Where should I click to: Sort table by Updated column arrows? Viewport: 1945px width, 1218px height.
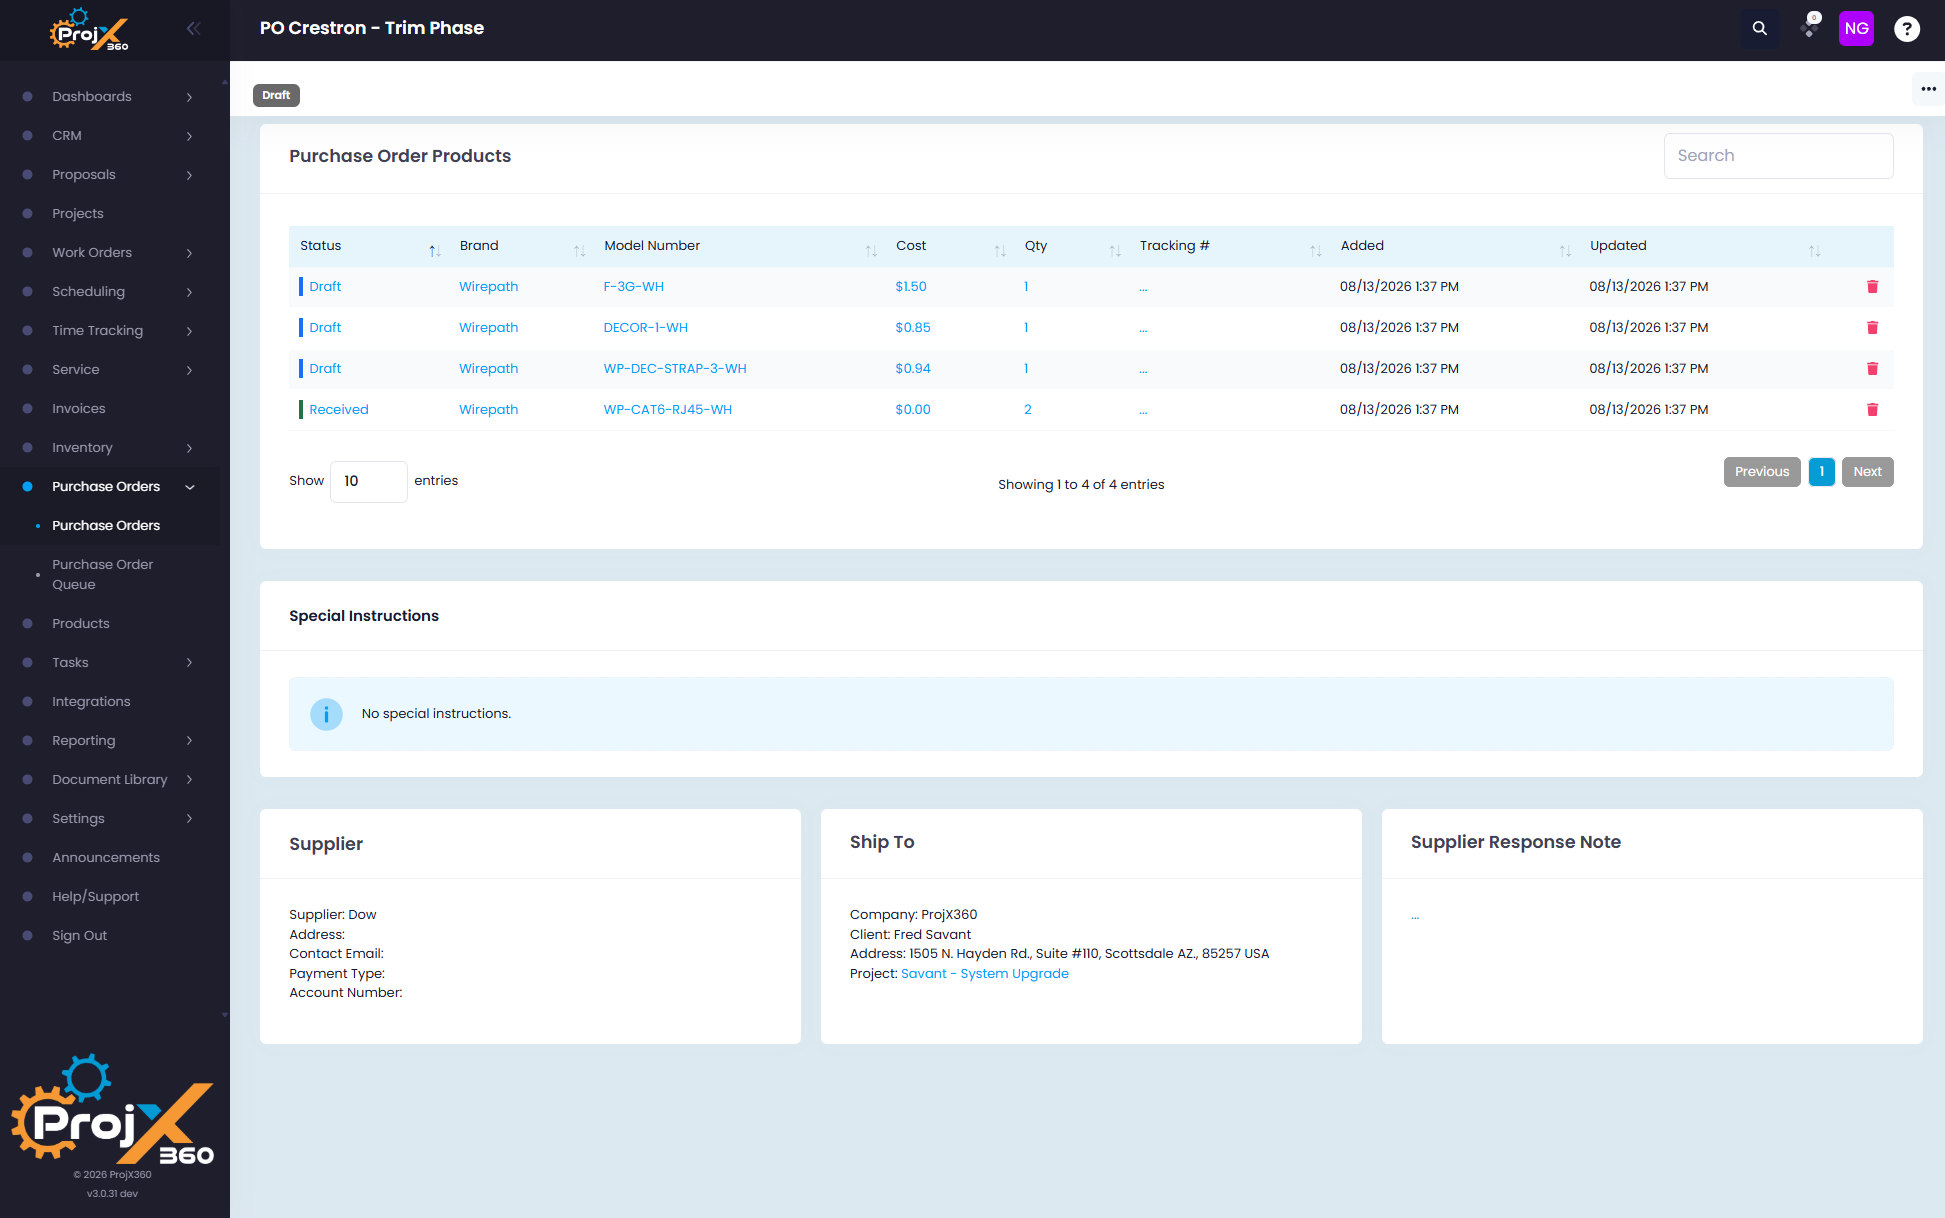tap(1814, 250)
